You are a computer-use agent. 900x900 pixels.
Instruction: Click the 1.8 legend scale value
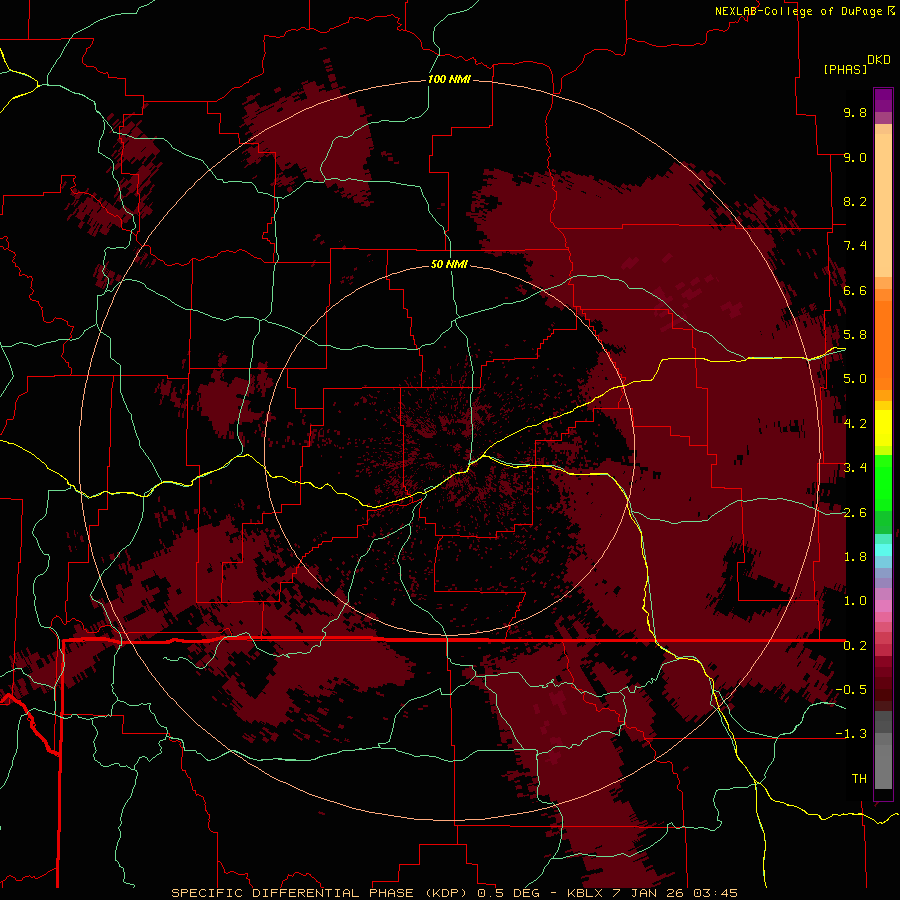point(855,557)
